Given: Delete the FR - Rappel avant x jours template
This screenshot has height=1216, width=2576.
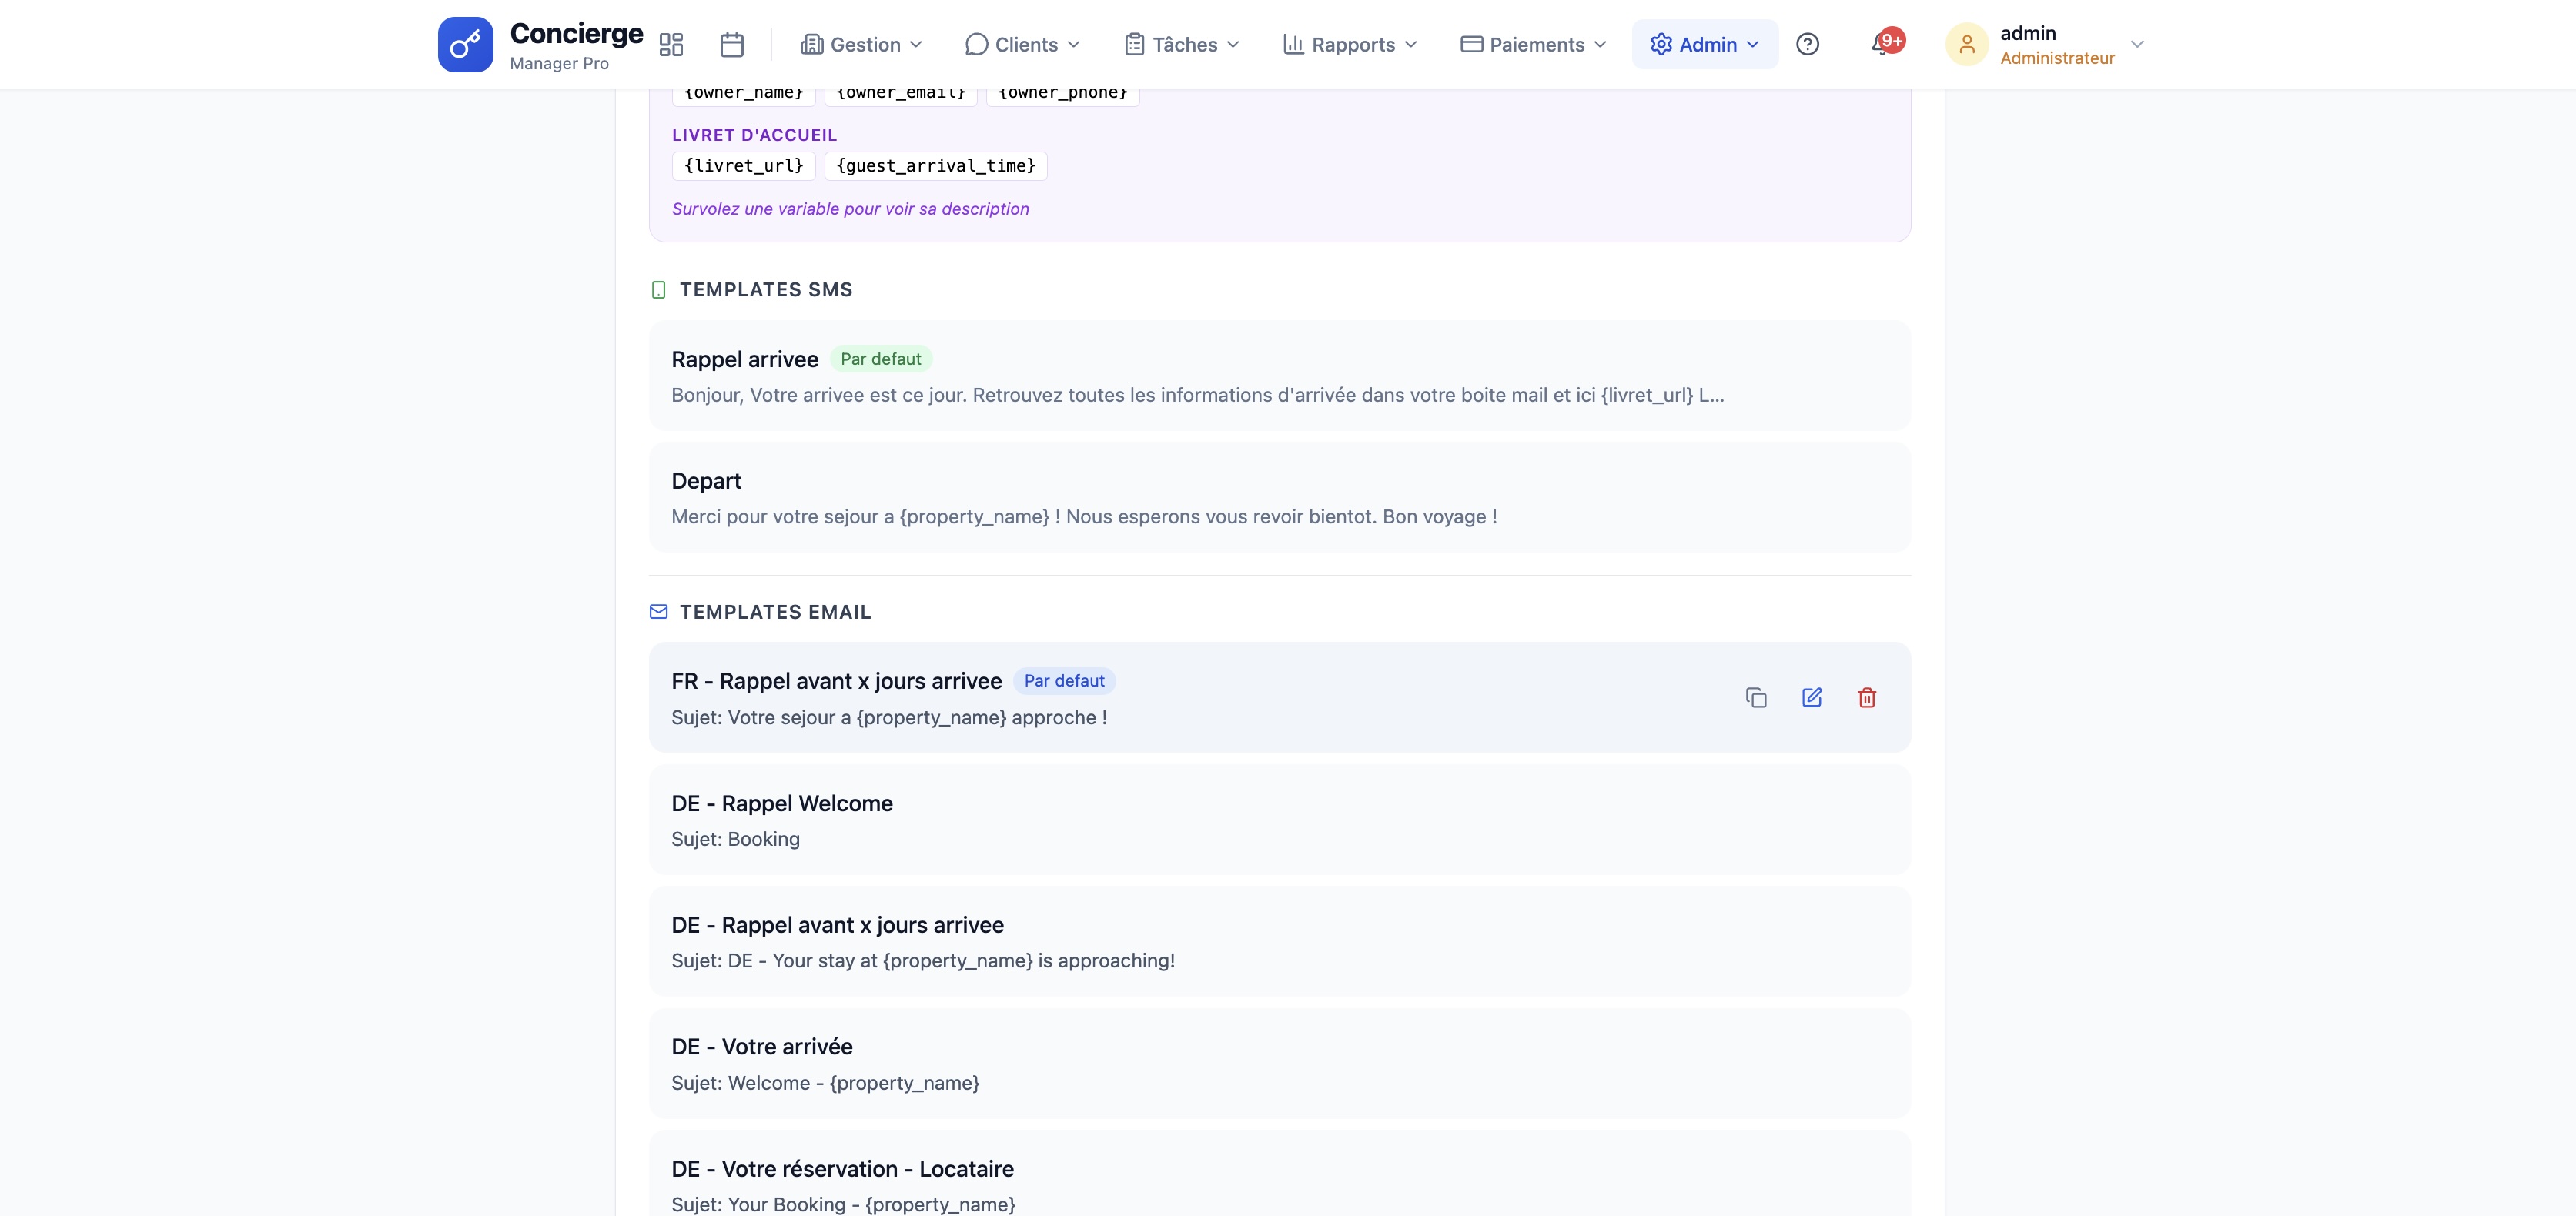Looking at the screenshot, I should (x=1866, y=697).
